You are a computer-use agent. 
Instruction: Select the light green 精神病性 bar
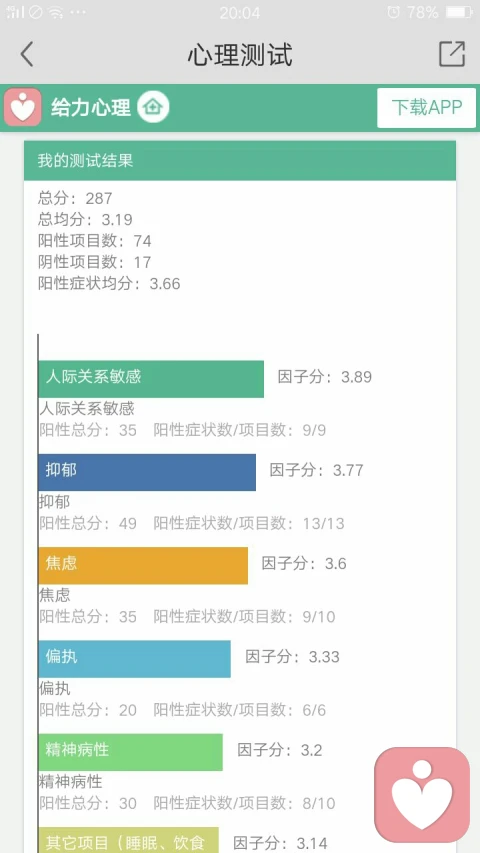[131, 752]
